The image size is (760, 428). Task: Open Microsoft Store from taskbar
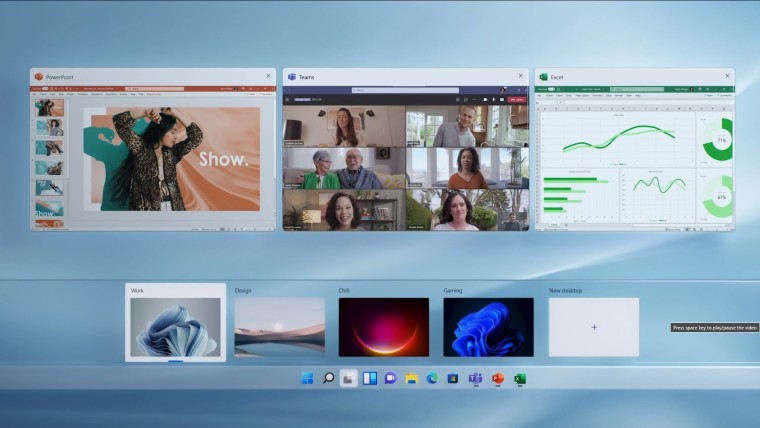pyautogui.click(x=453, y=379)
